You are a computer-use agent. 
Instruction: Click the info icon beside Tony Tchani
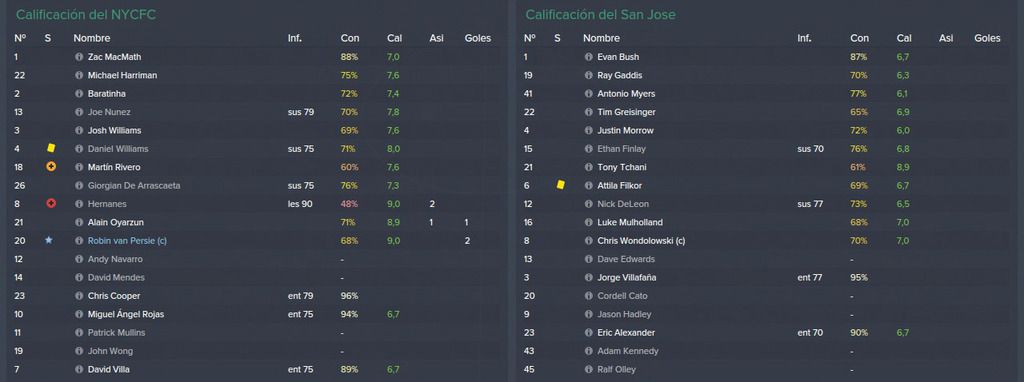coord(588,167)
